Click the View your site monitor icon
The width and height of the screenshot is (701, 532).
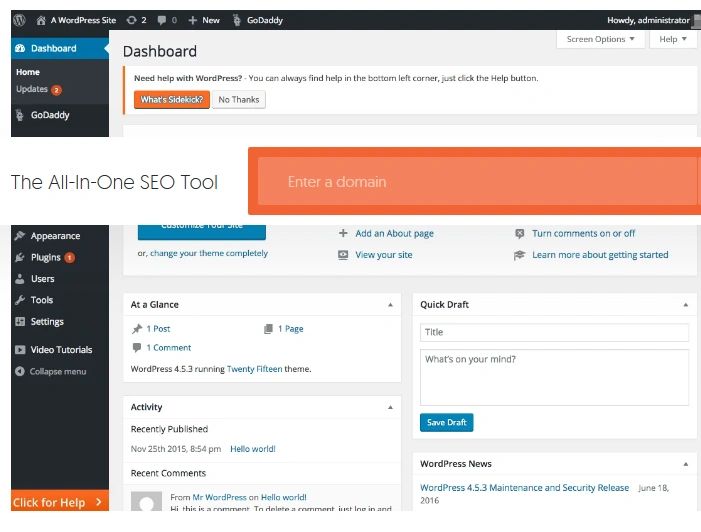343,255
